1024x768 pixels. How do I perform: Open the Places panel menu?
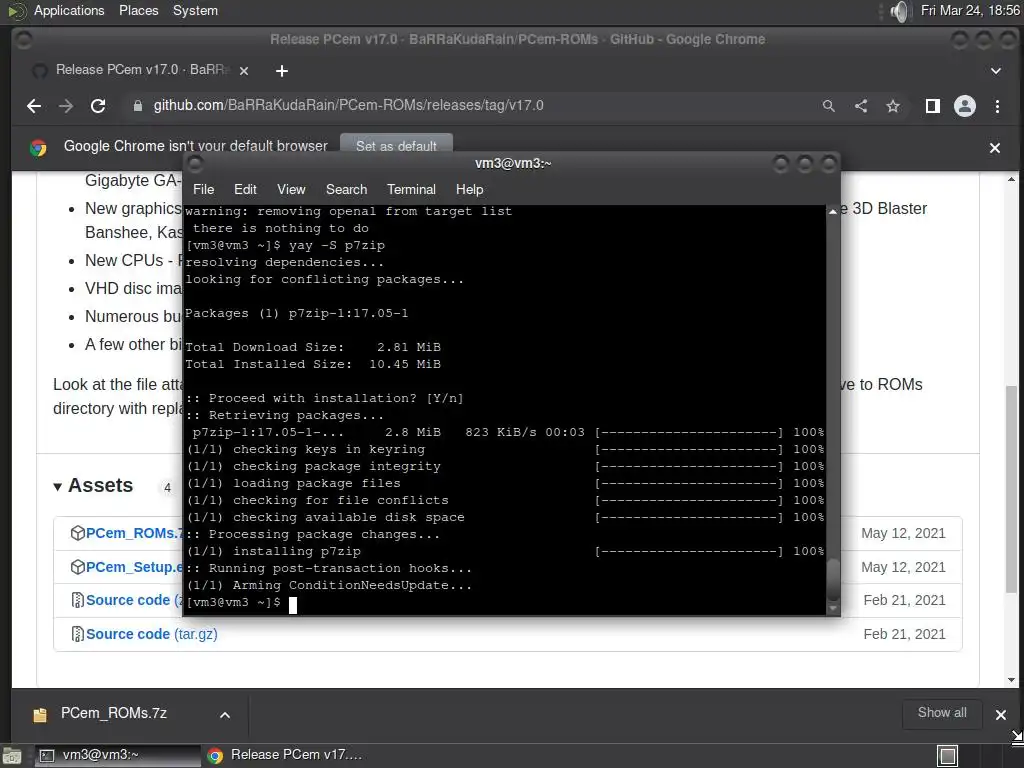[138, 10]
